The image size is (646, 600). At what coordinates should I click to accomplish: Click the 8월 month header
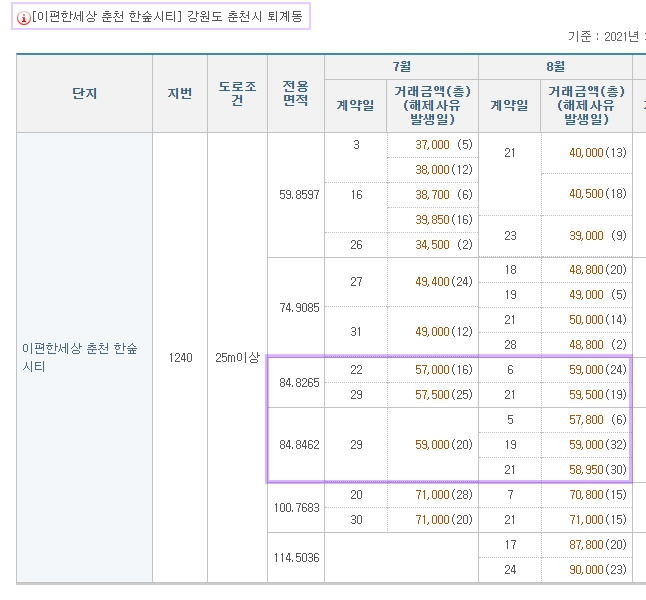(555, 66)
